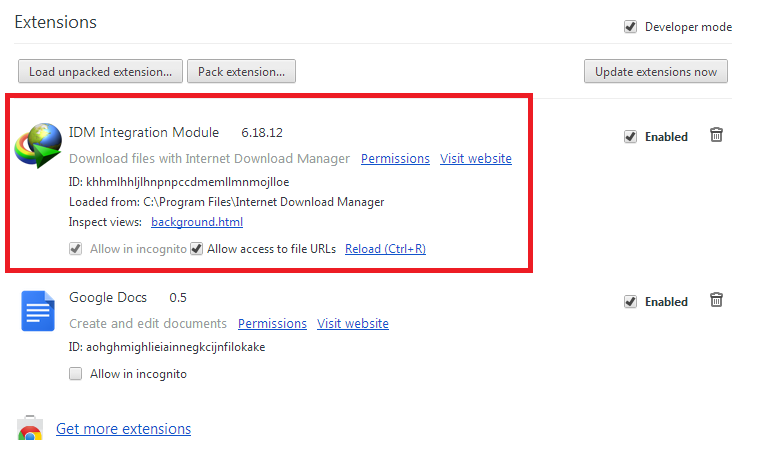Viewport: 776px width, 475px height.
Task: Click Update extensions now button
Action: [656, 71]
